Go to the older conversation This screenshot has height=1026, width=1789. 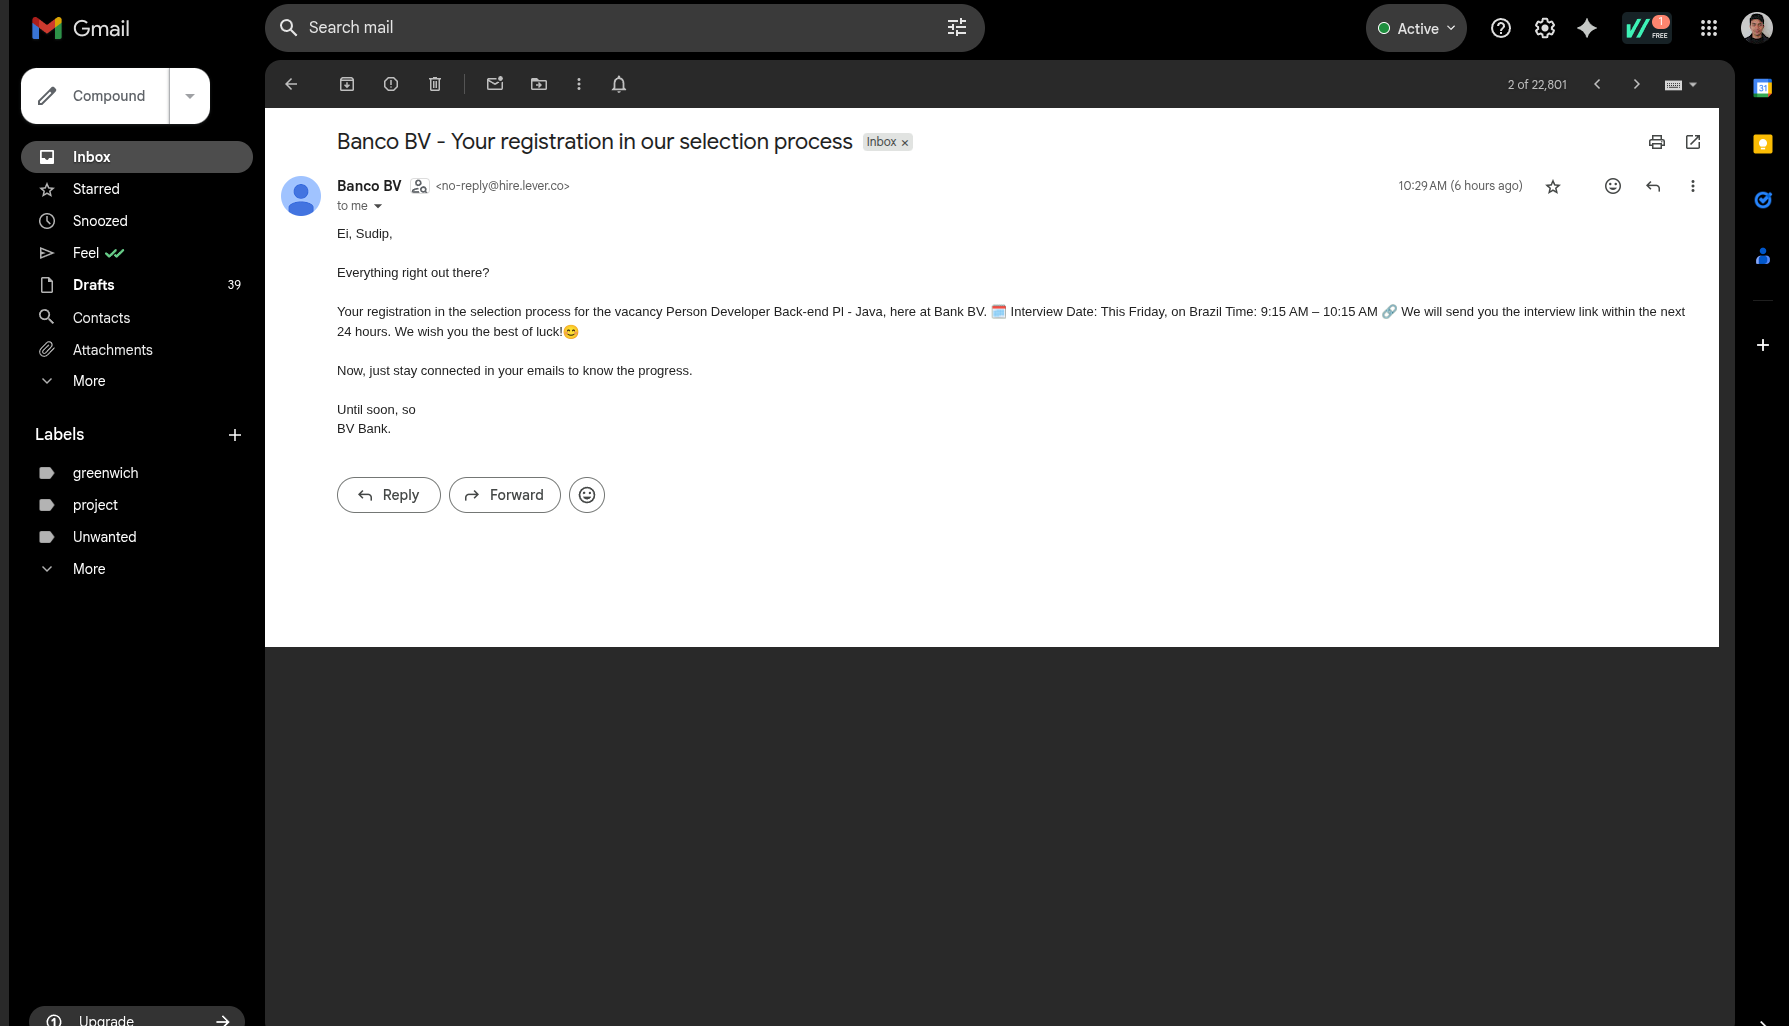point(1637,84)
